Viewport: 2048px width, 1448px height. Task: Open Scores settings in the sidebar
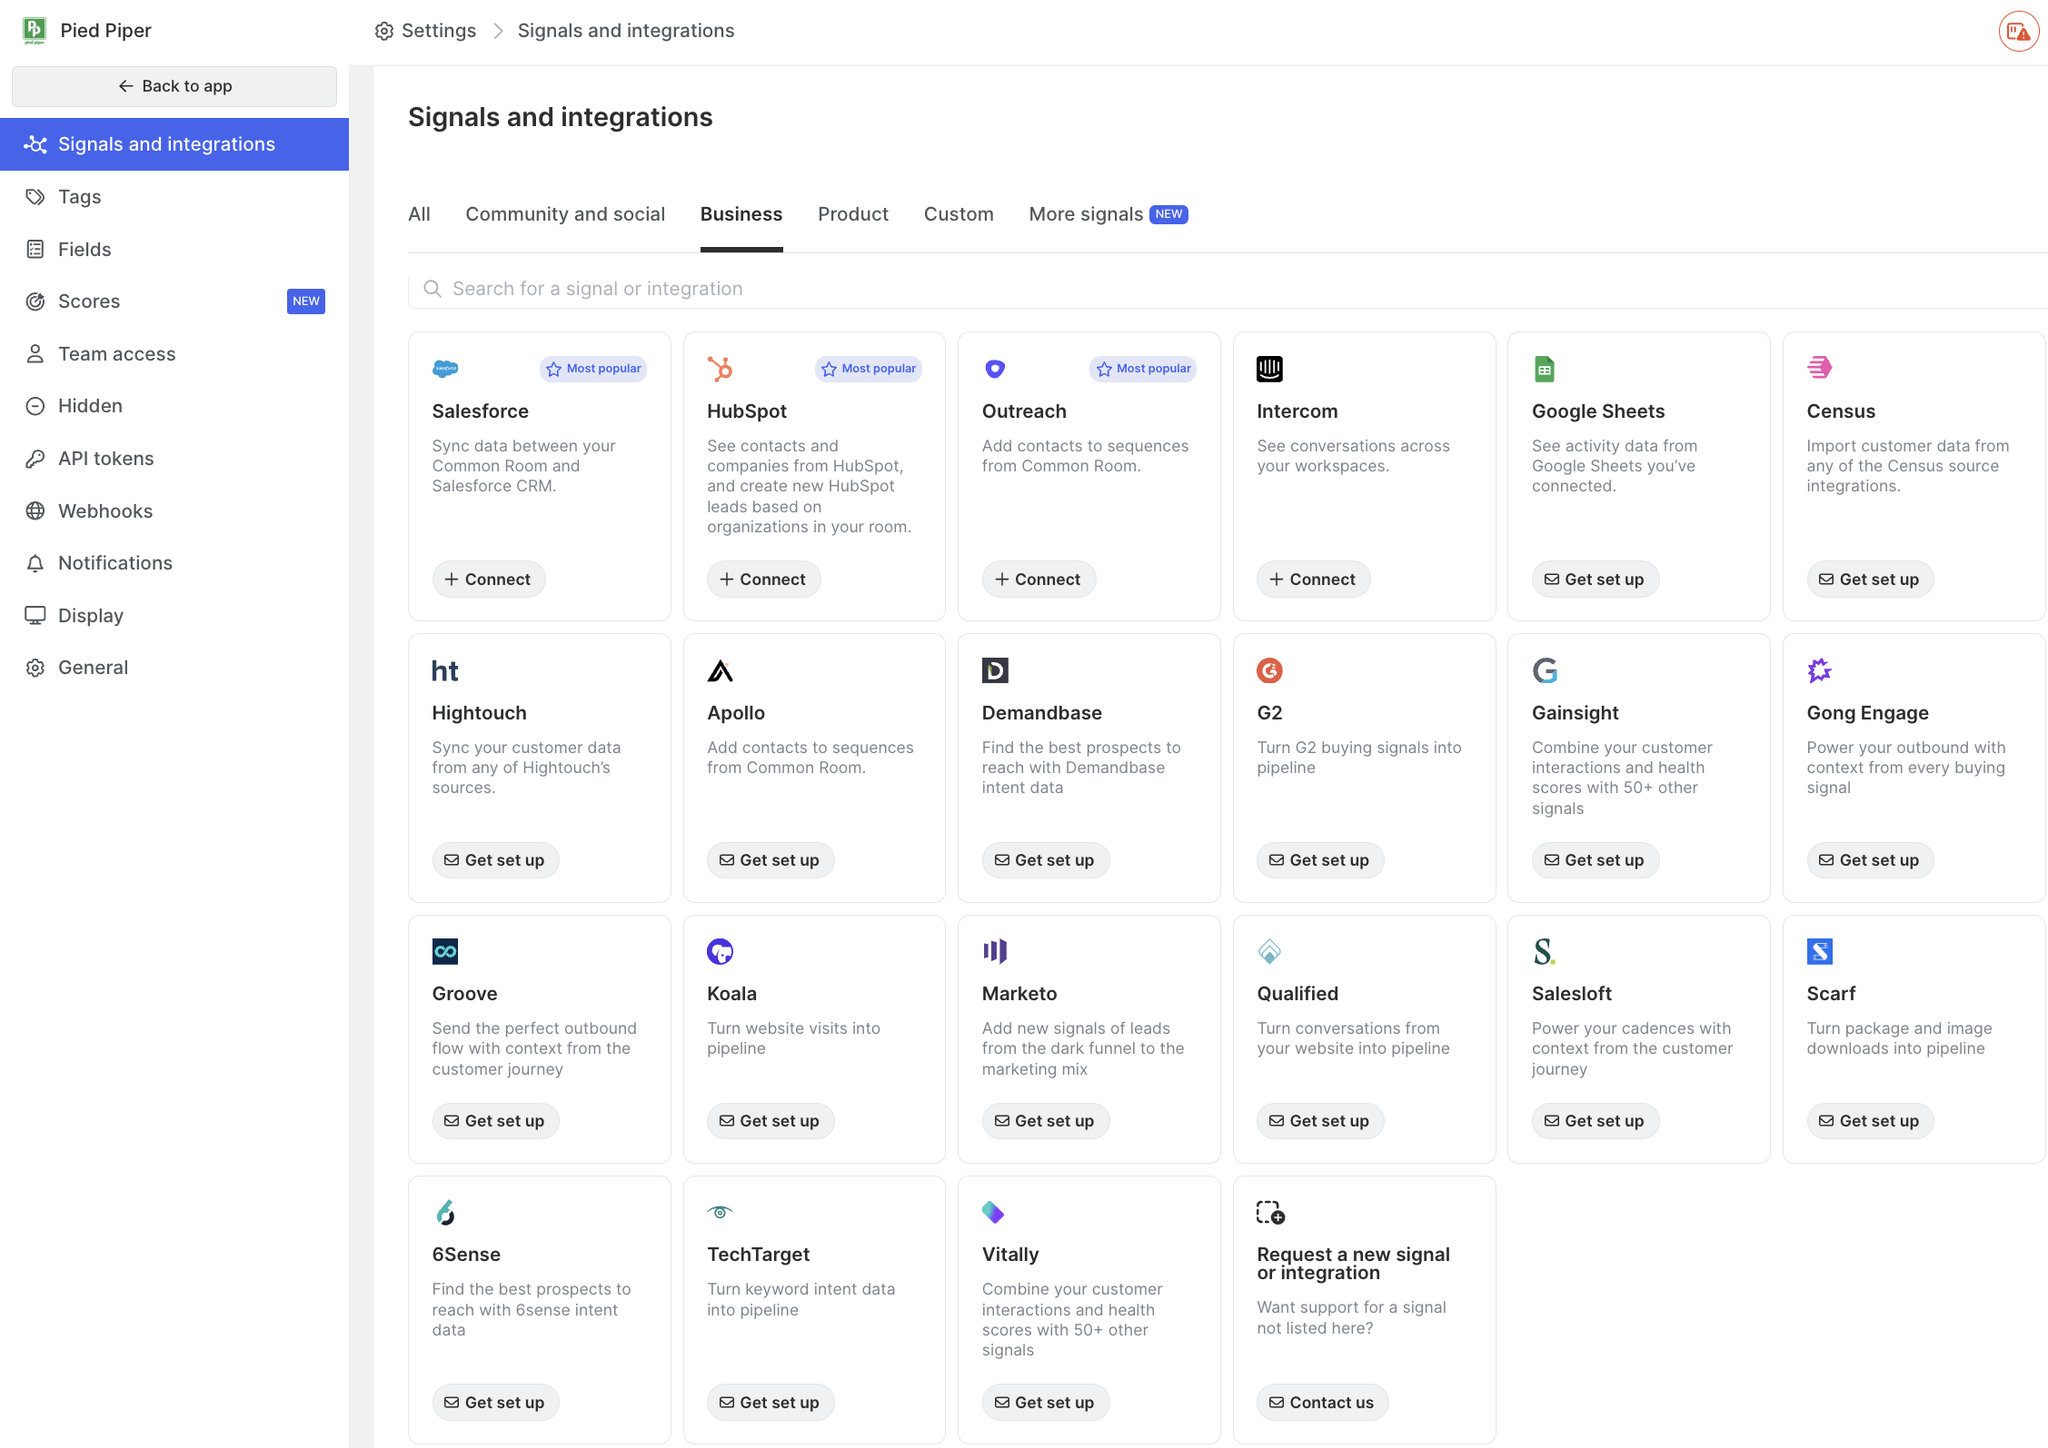pyautogui.click(x=89, y=301)
